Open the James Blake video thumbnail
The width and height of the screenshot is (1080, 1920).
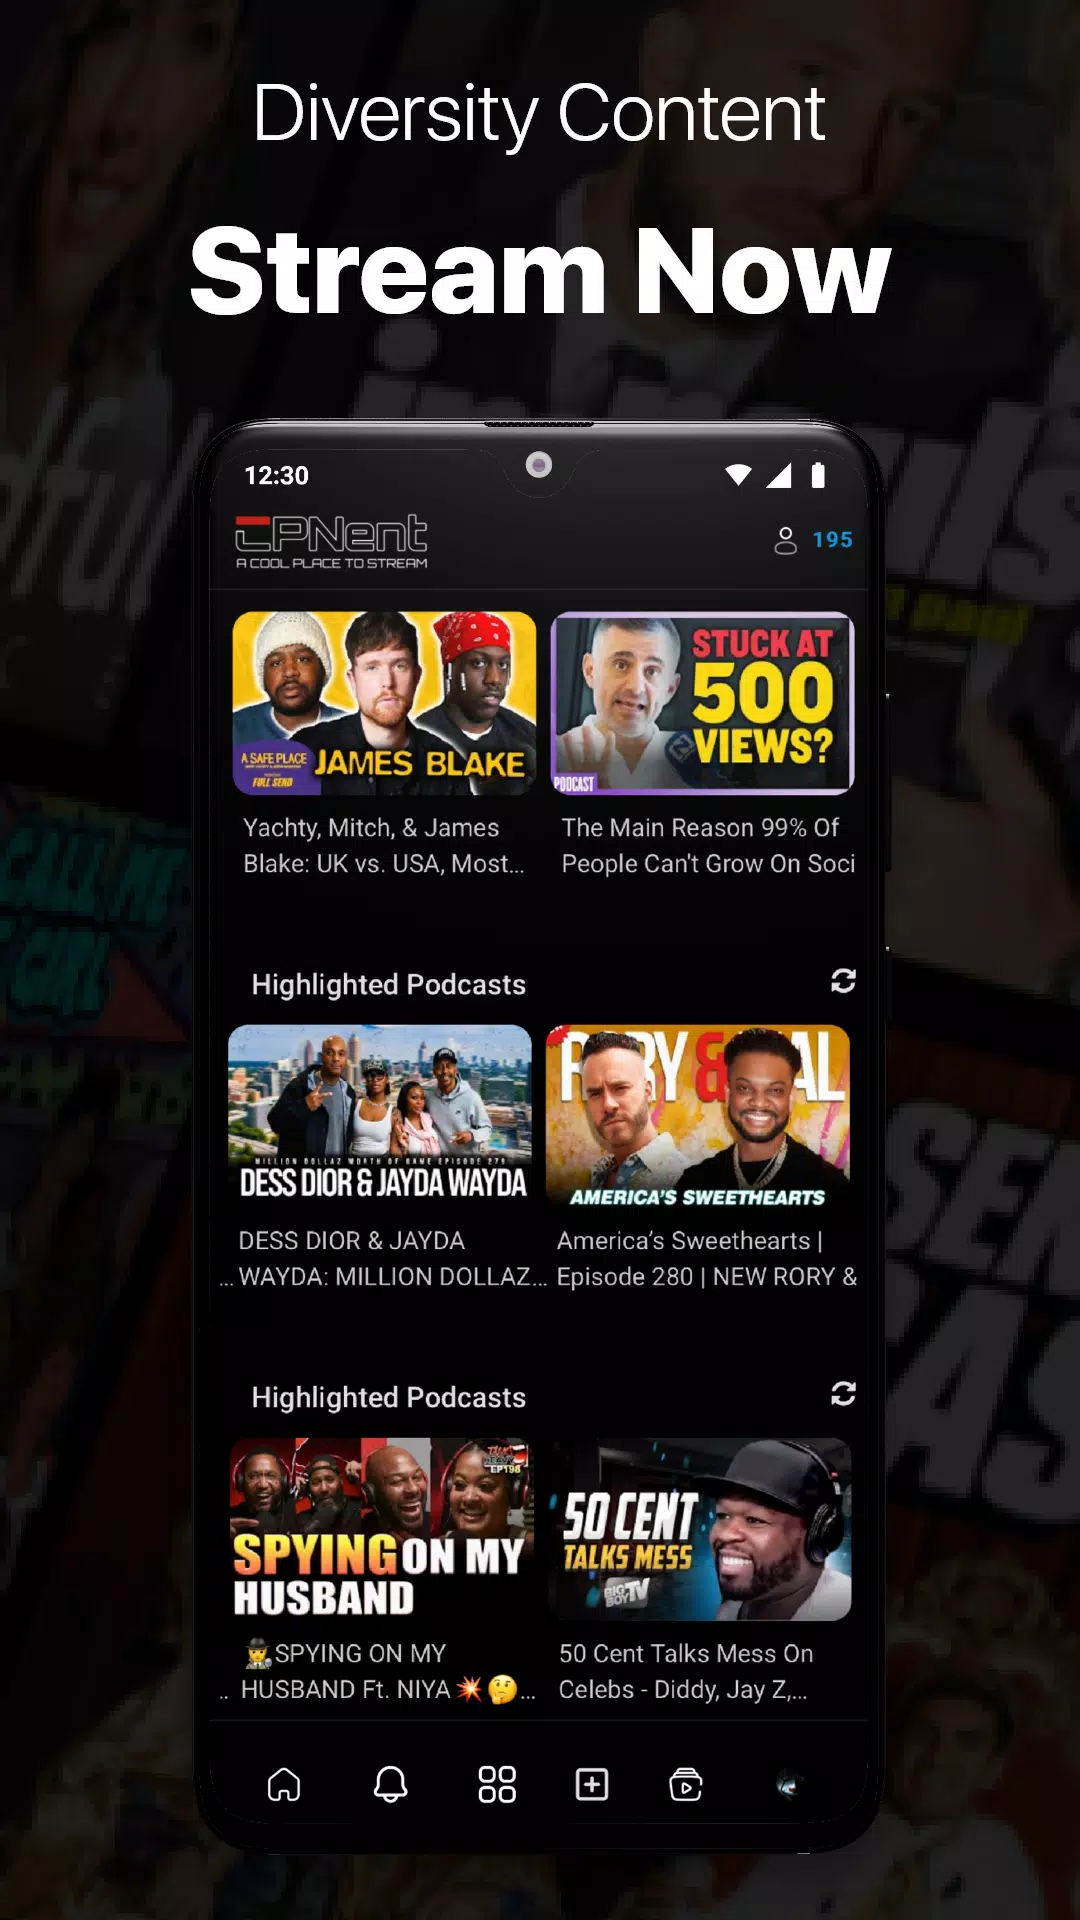coord(384,703)
